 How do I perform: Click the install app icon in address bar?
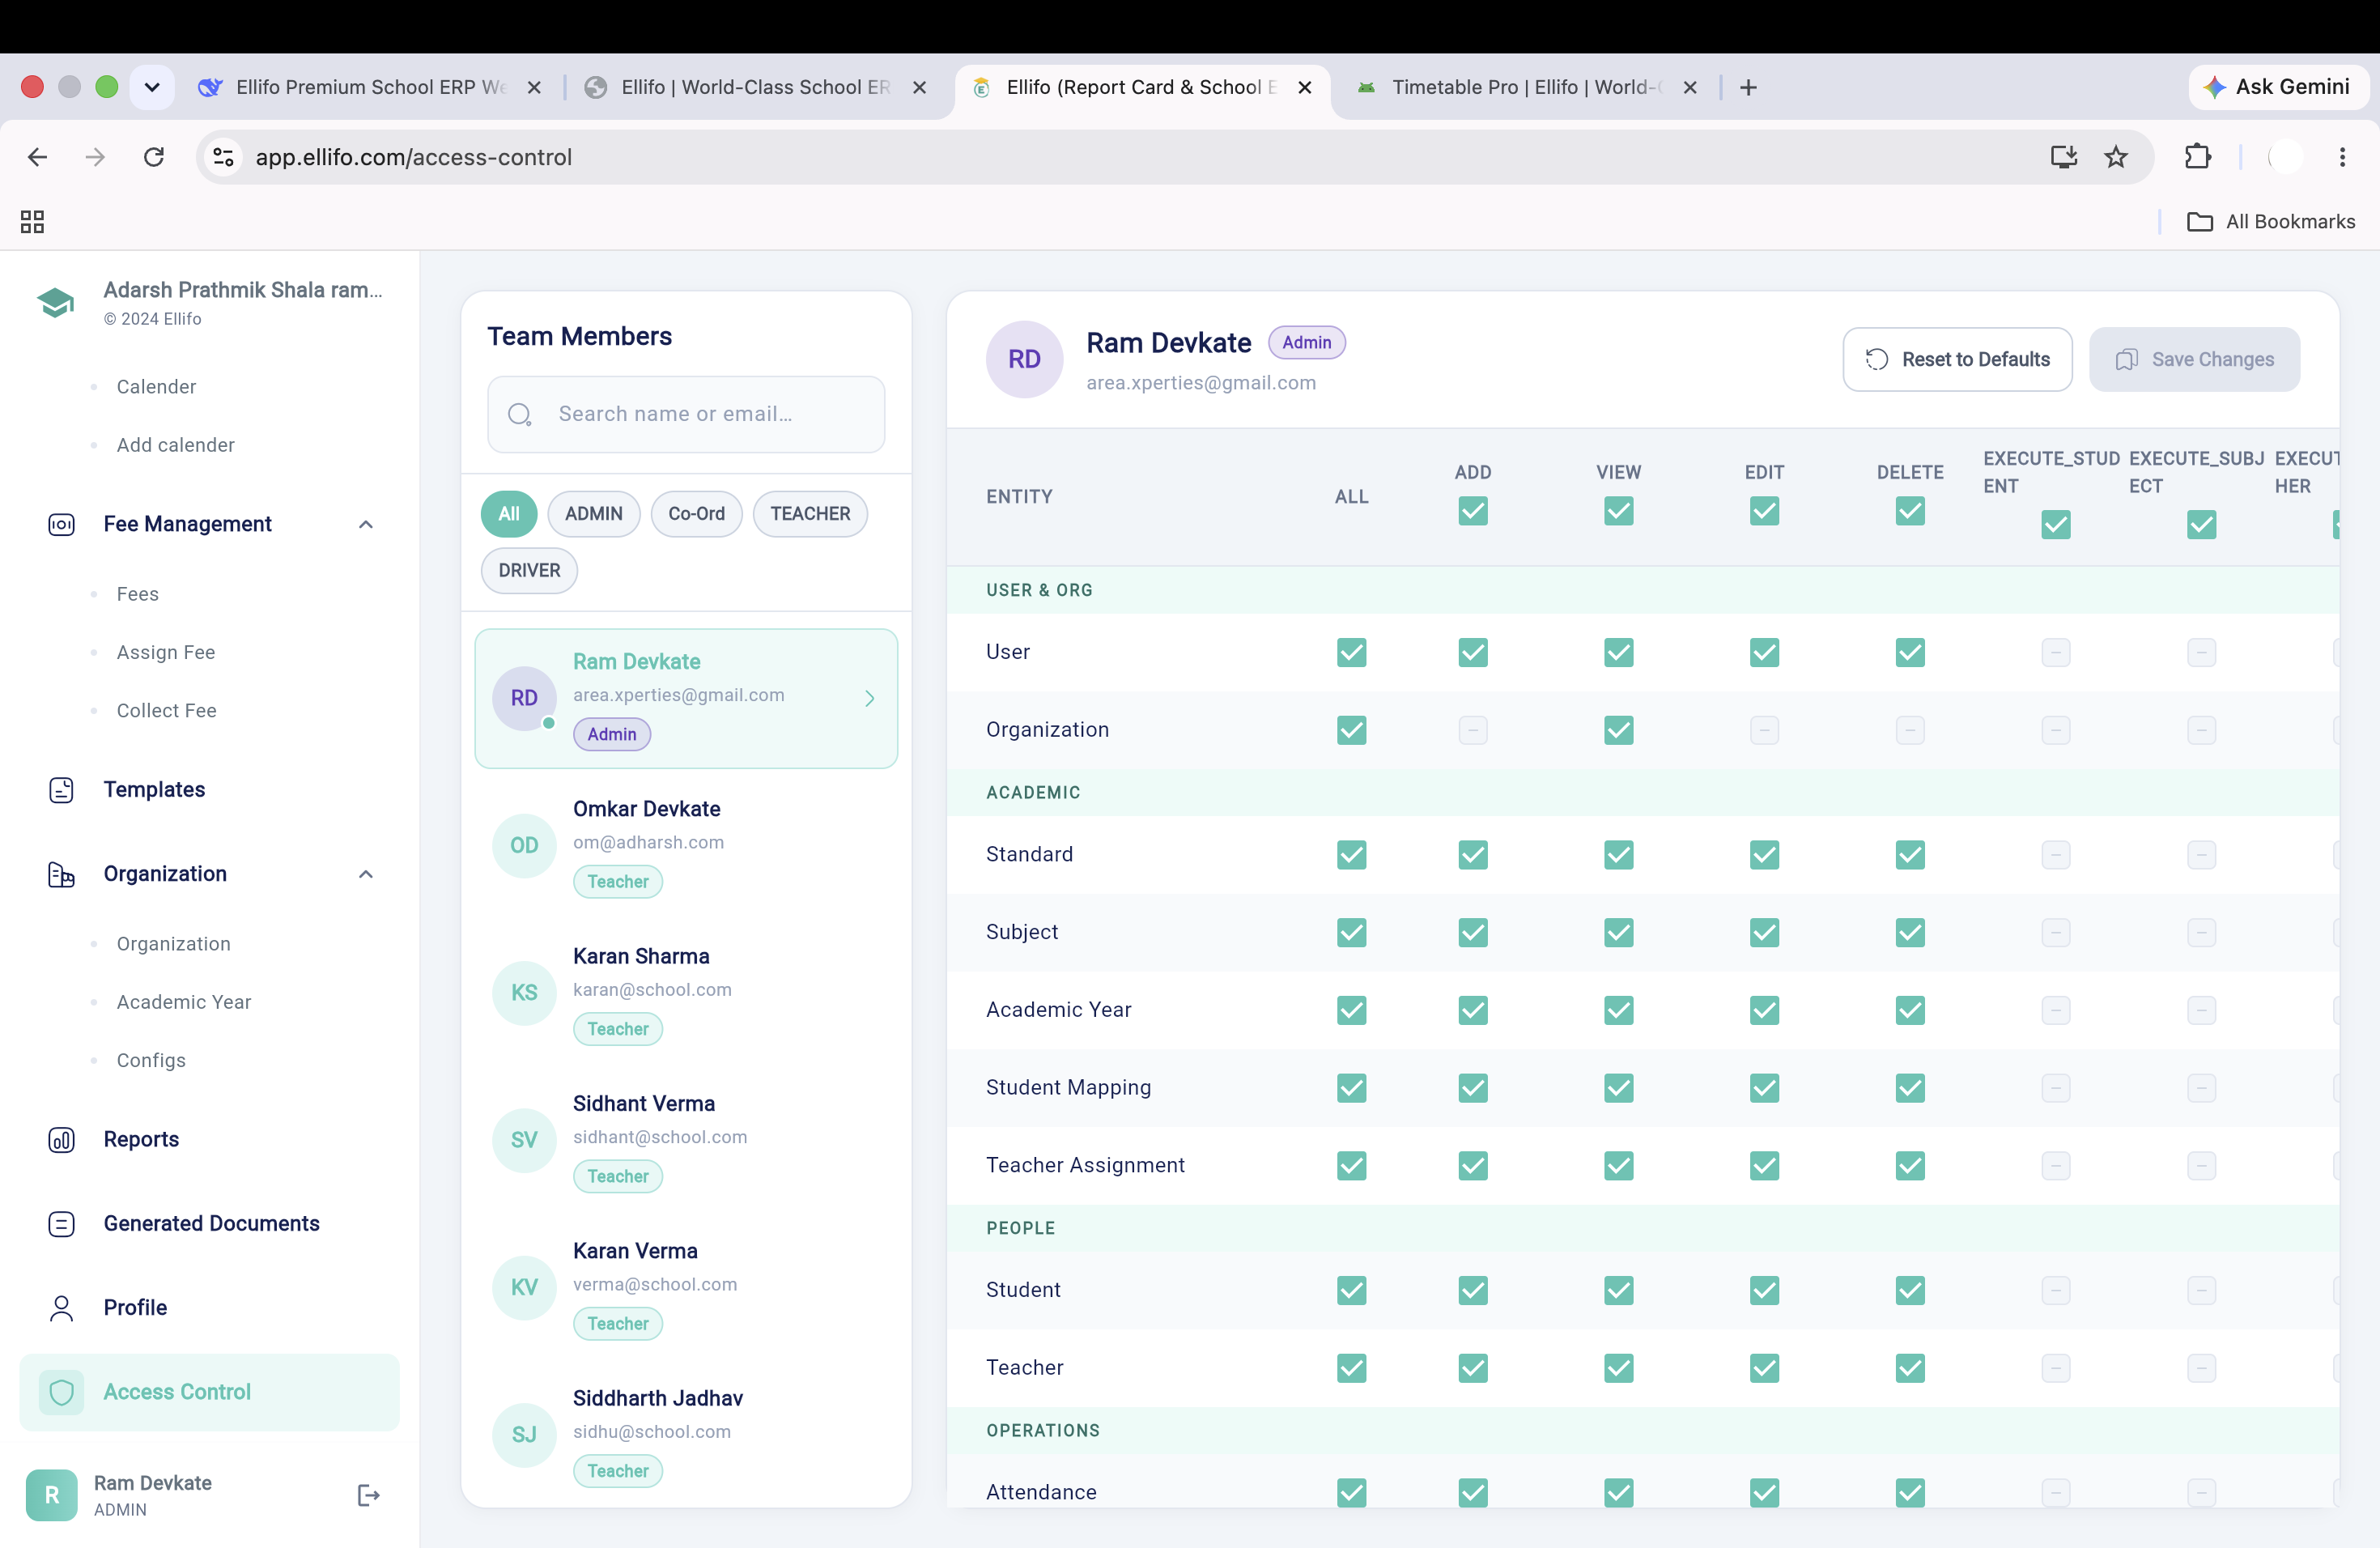(2063, 157)
